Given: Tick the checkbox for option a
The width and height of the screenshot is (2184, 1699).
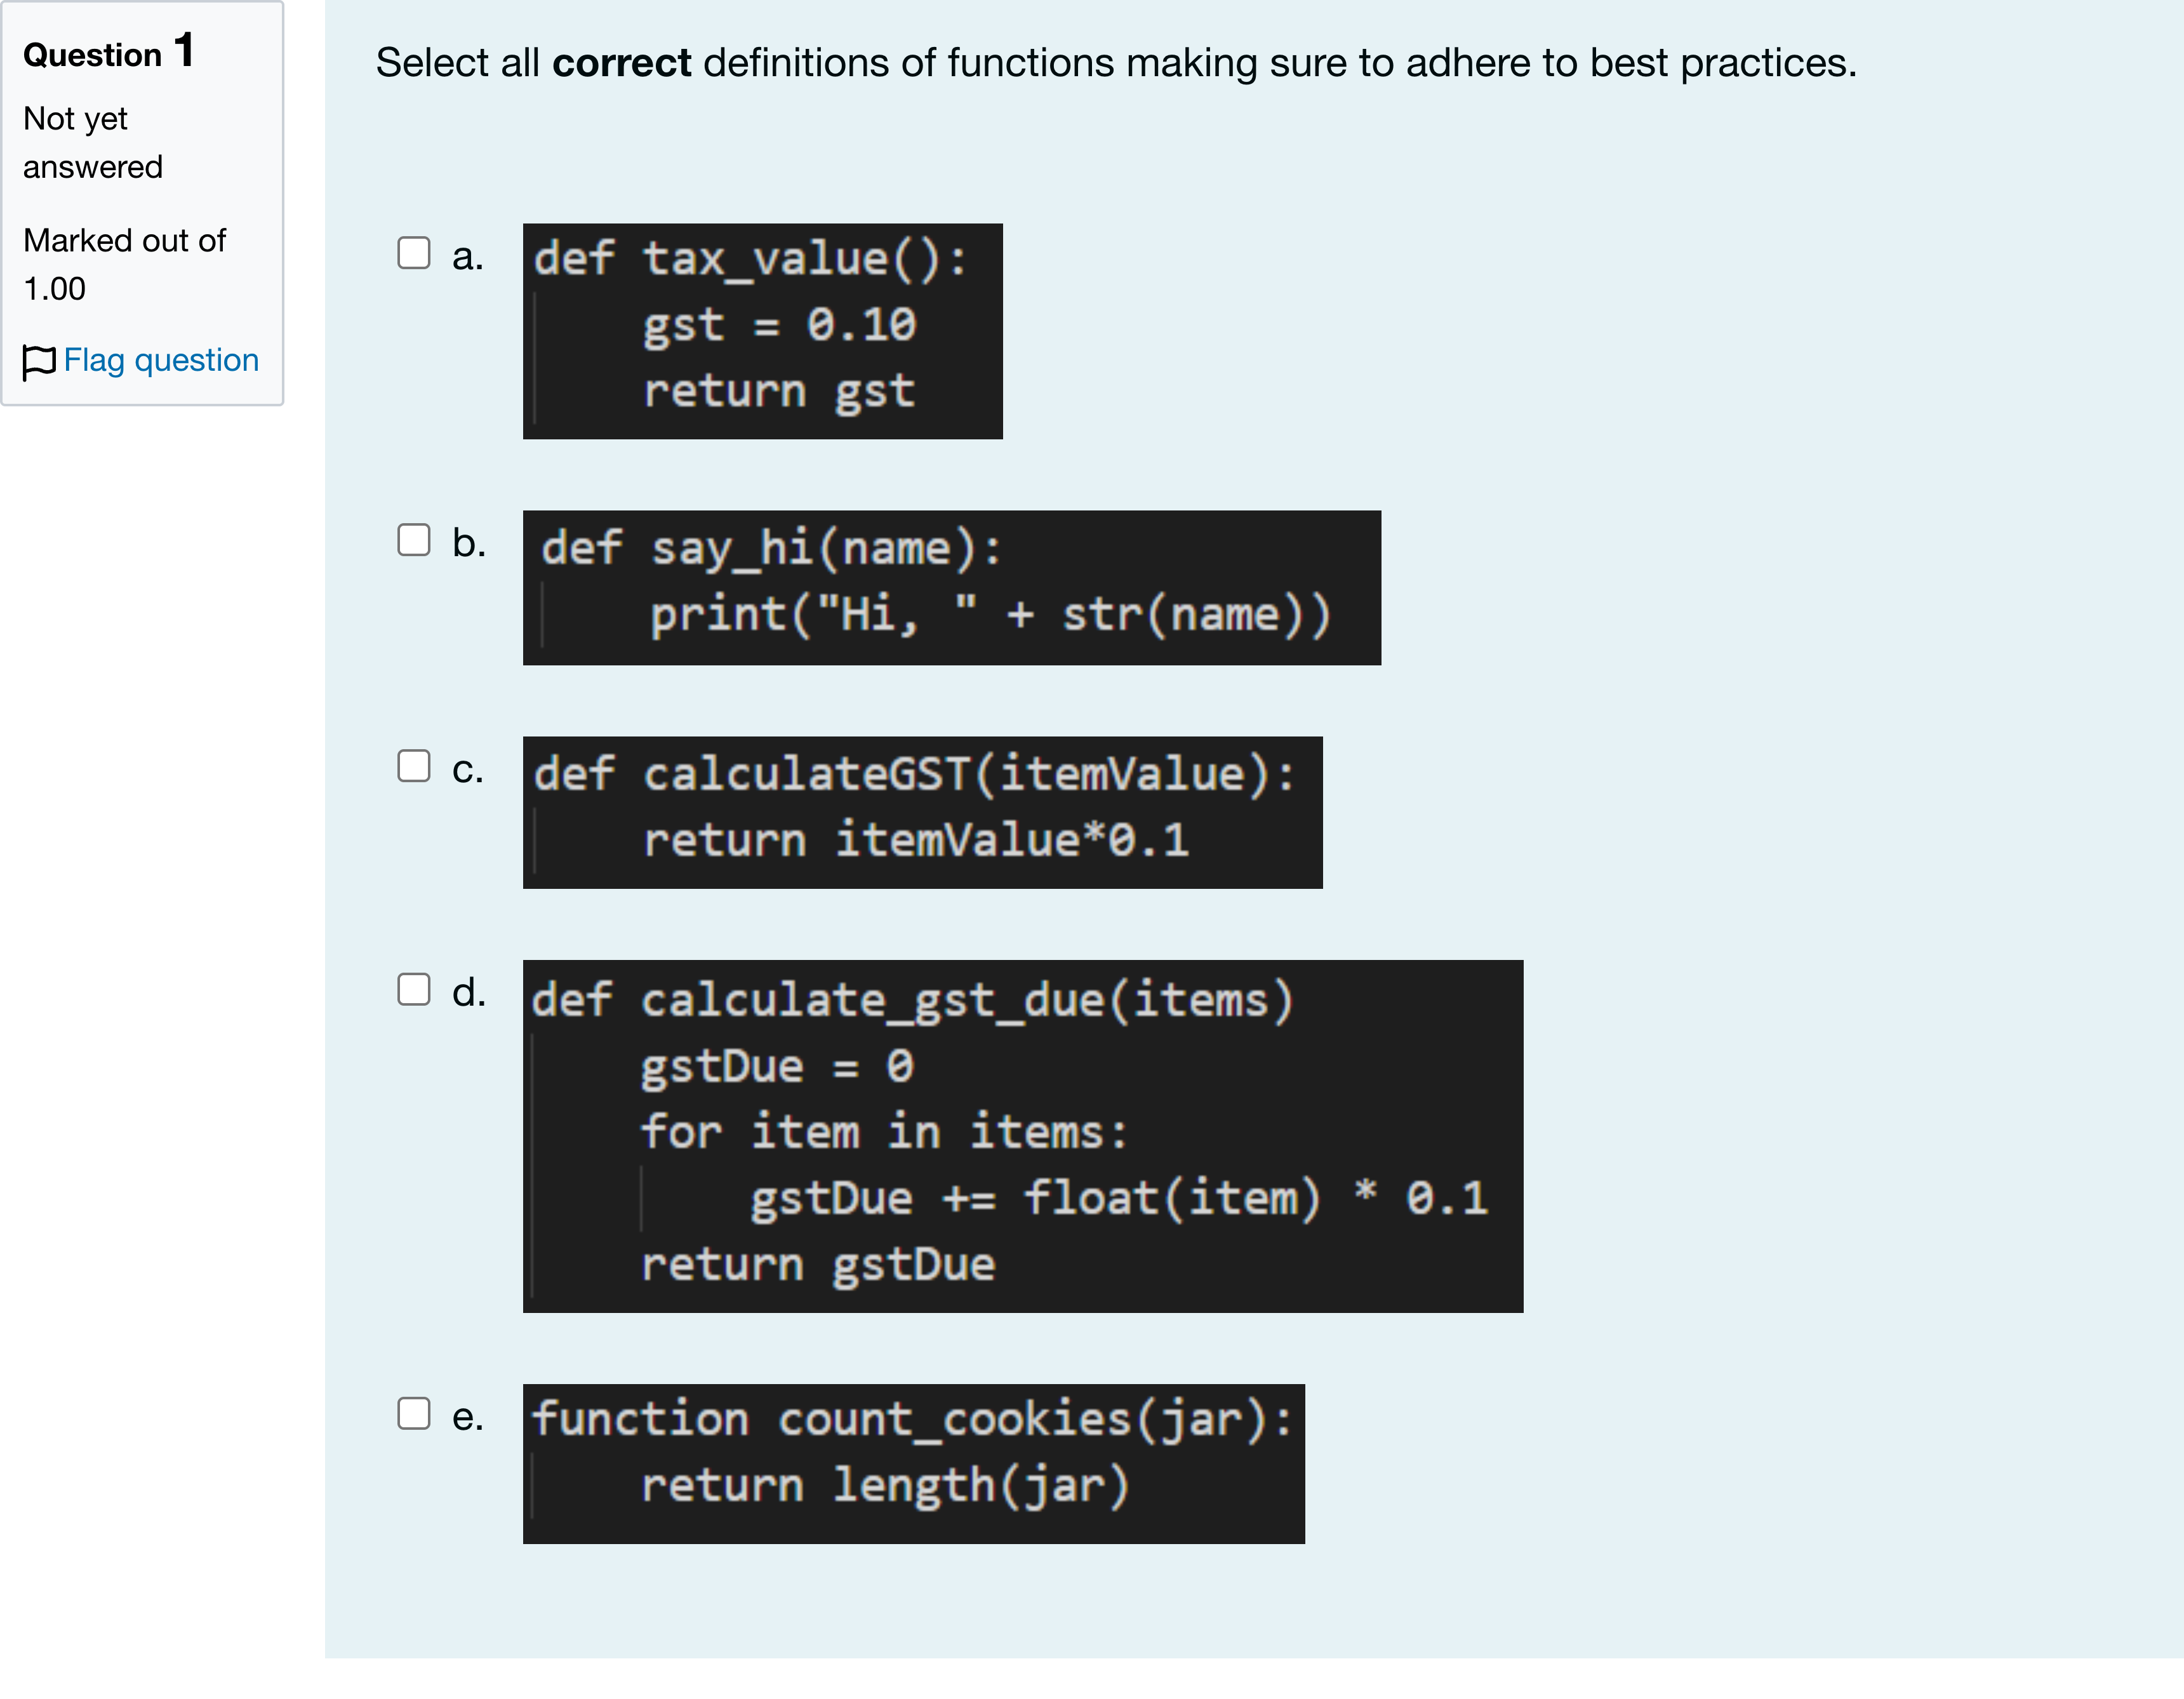Looking at the screenshot, I should click(x=414, y=253).
